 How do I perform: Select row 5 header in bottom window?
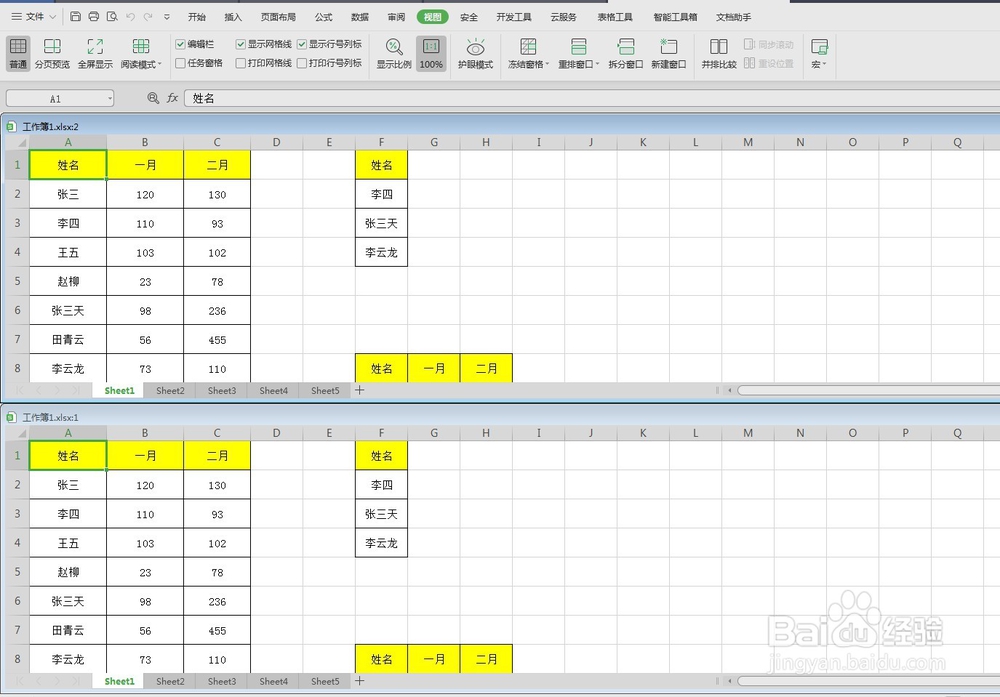[x=17, y=572]
